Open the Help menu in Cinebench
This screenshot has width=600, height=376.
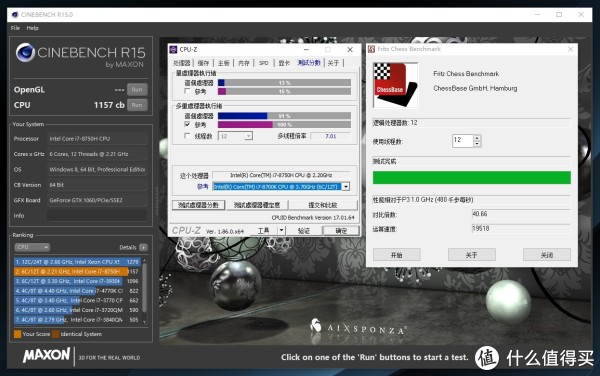click(33, 28)
